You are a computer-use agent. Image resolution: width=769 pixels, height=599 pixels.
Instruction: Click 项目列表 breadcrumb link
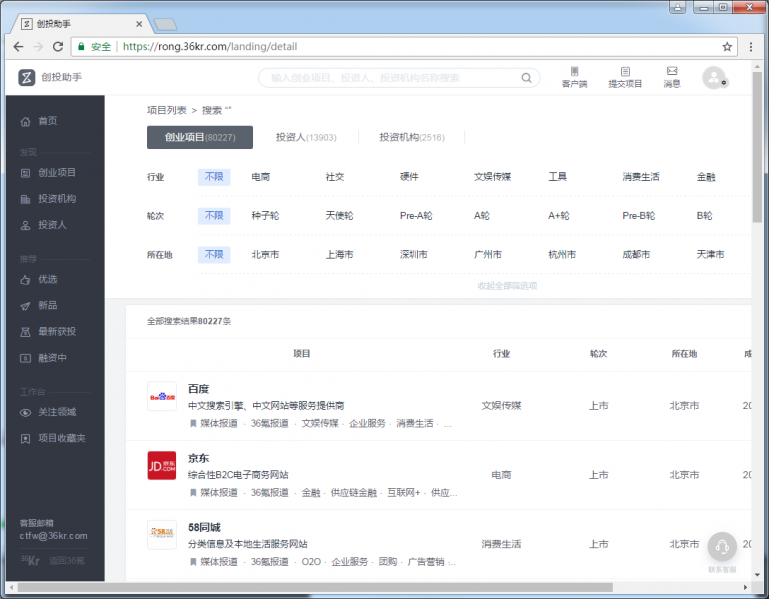pos(166,110)
